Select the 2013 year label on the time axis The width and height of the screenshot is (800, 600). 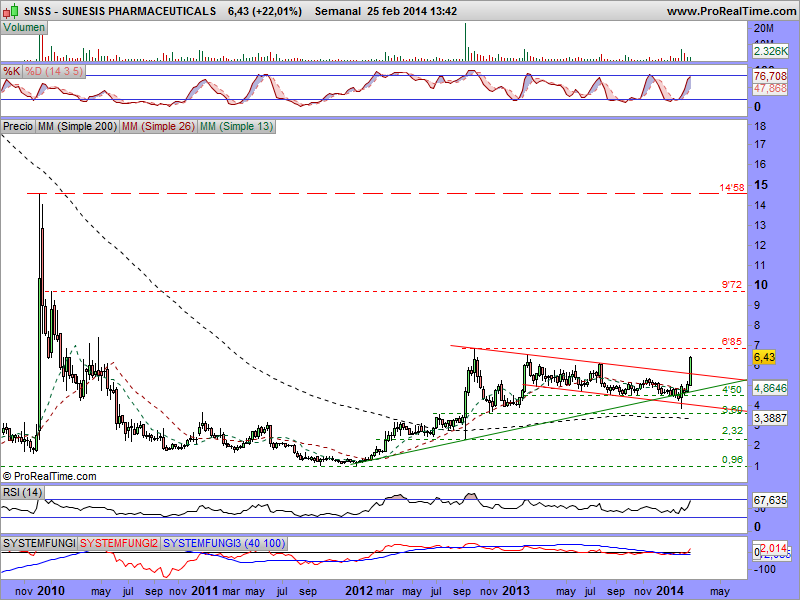[516, 591]
